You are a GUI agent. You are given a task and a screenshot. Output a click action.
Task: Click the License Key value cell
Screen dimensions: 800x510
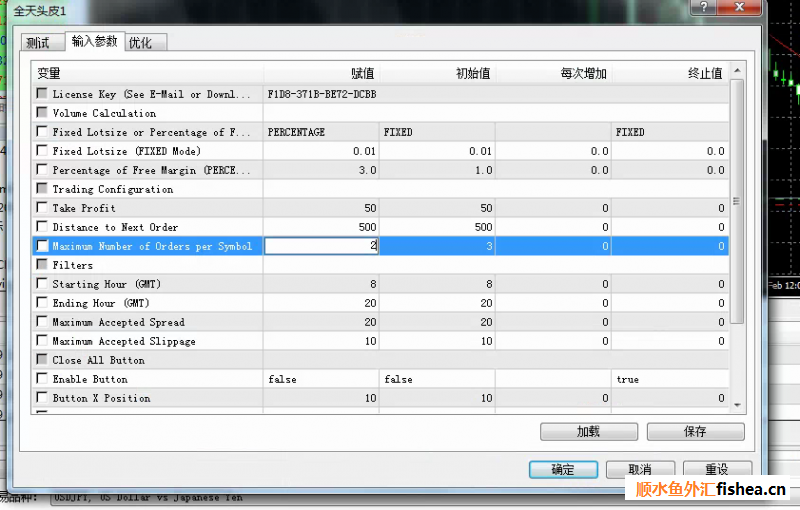(x=322, y=94)
